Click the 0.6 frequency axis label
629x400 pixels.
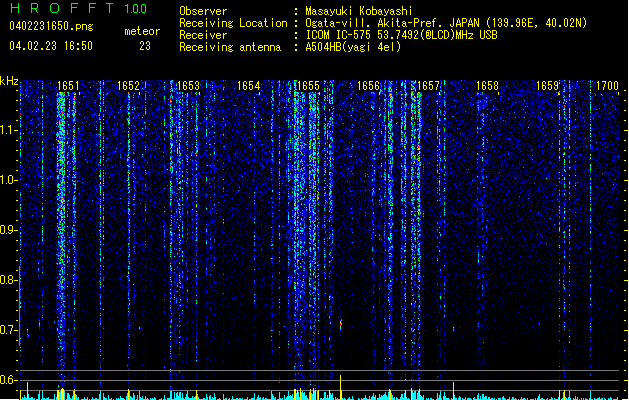click(x=8, y=380)
